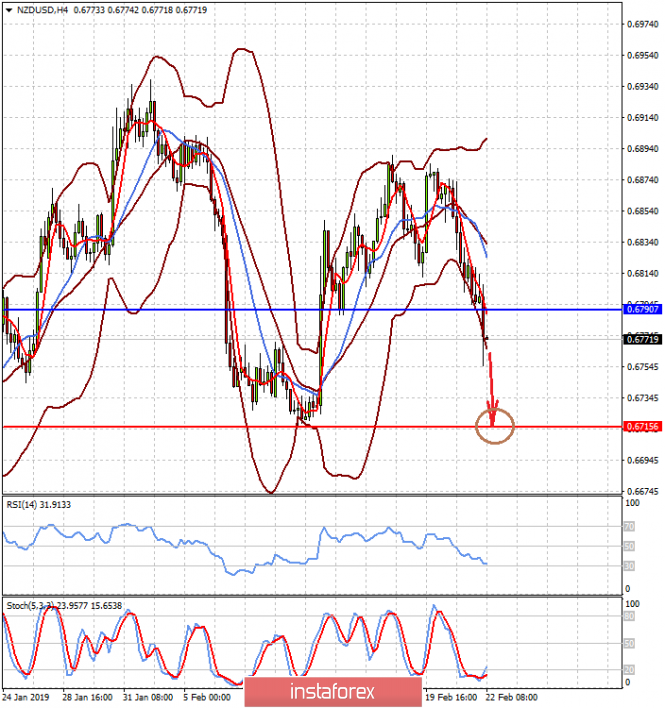
Task: Click the 0.66745 price axis value
Action: point(643,491)
